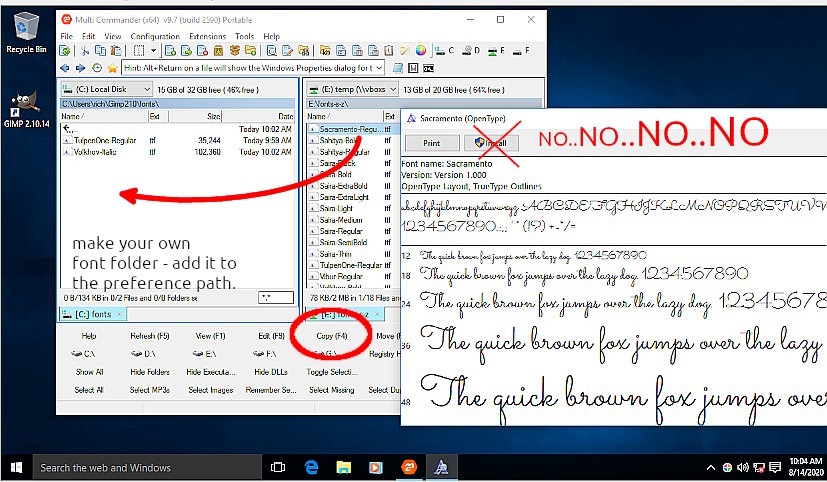Open the Windows Start menu
Viewport: 827px width, 482px height.
point(16,468)
